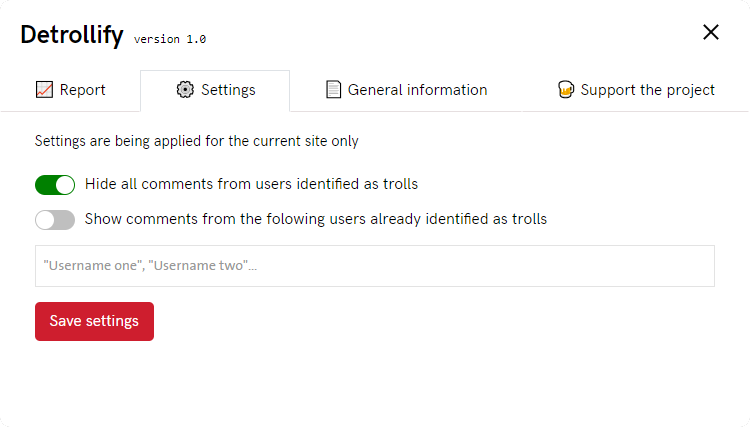Click the "Hide all comments" label text
750x427 pixels.
coord(251,184)
